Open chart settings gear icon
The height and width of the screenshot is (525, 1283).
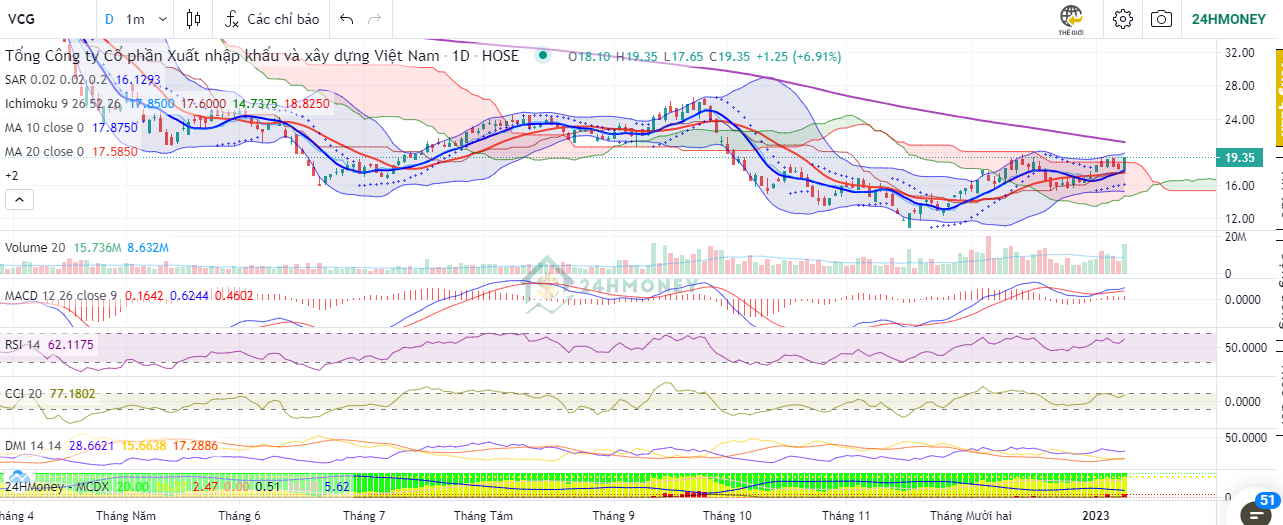1123,19
